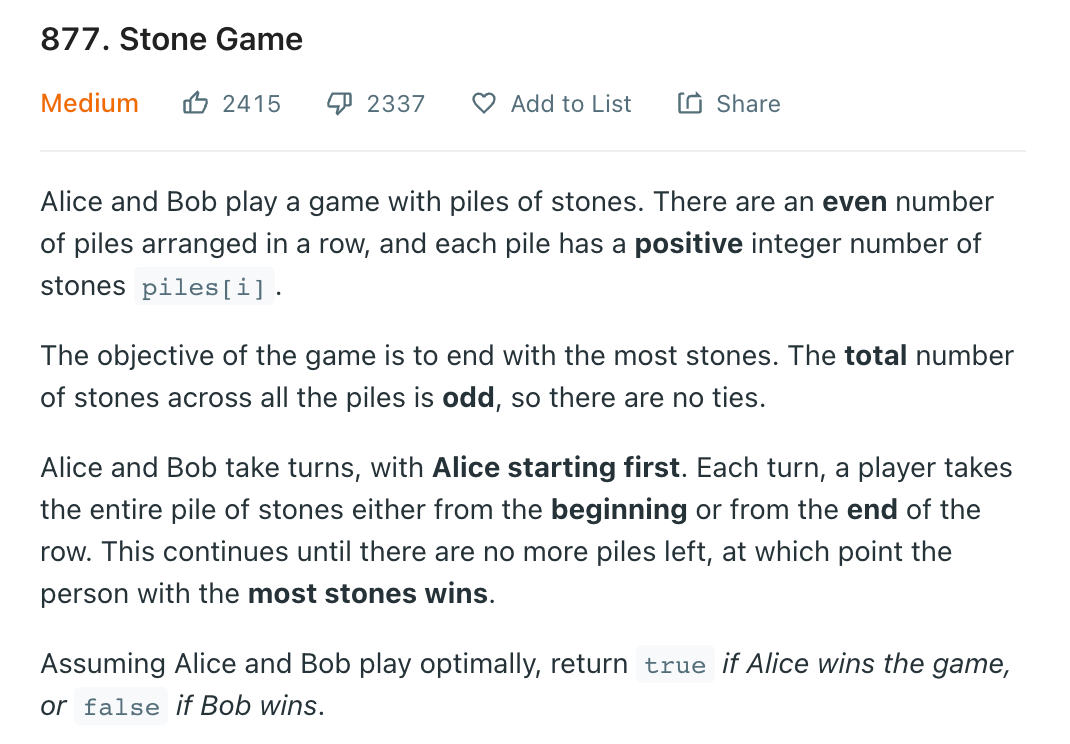Click the 877. Stone Game title

pyautogui.click(x=172, y=39)
